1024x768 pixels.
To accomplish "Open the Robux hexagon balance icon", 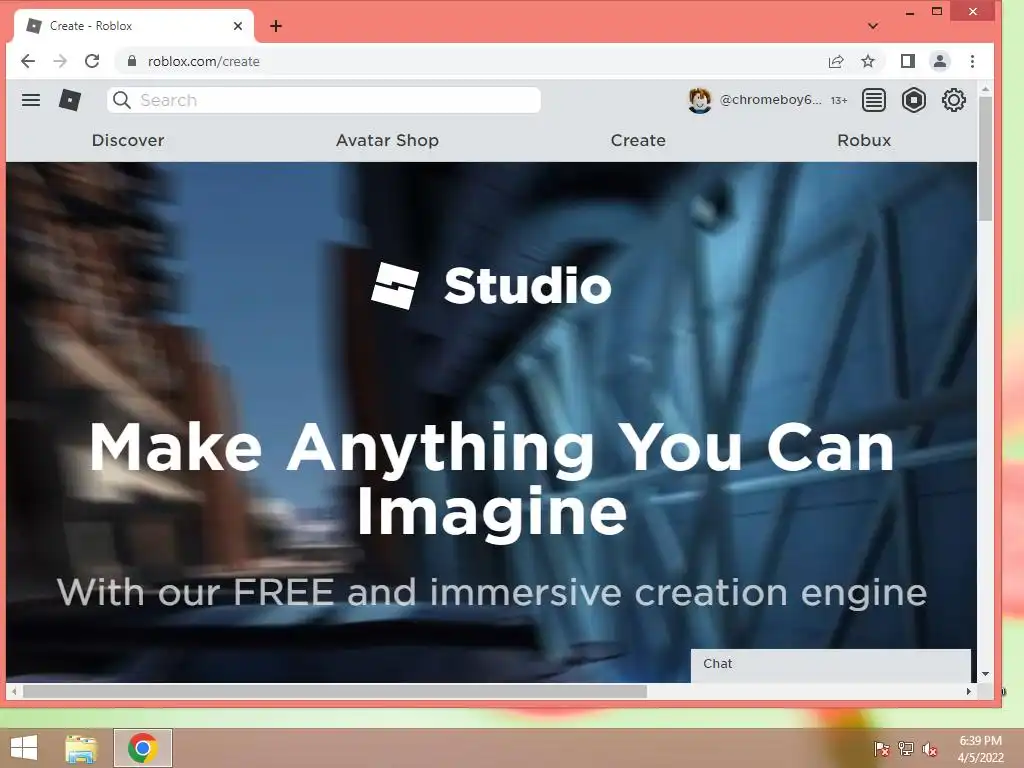I will (x=914, y=100).
